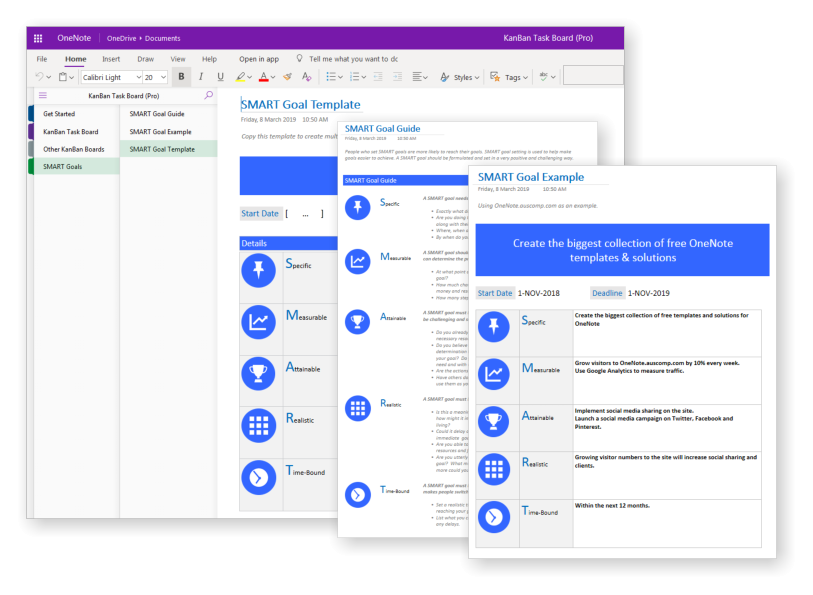The width and height of the screenshot is (813, 595).
Task: Open the SMART Goal Guide page
Action: (x=160, y=113)
